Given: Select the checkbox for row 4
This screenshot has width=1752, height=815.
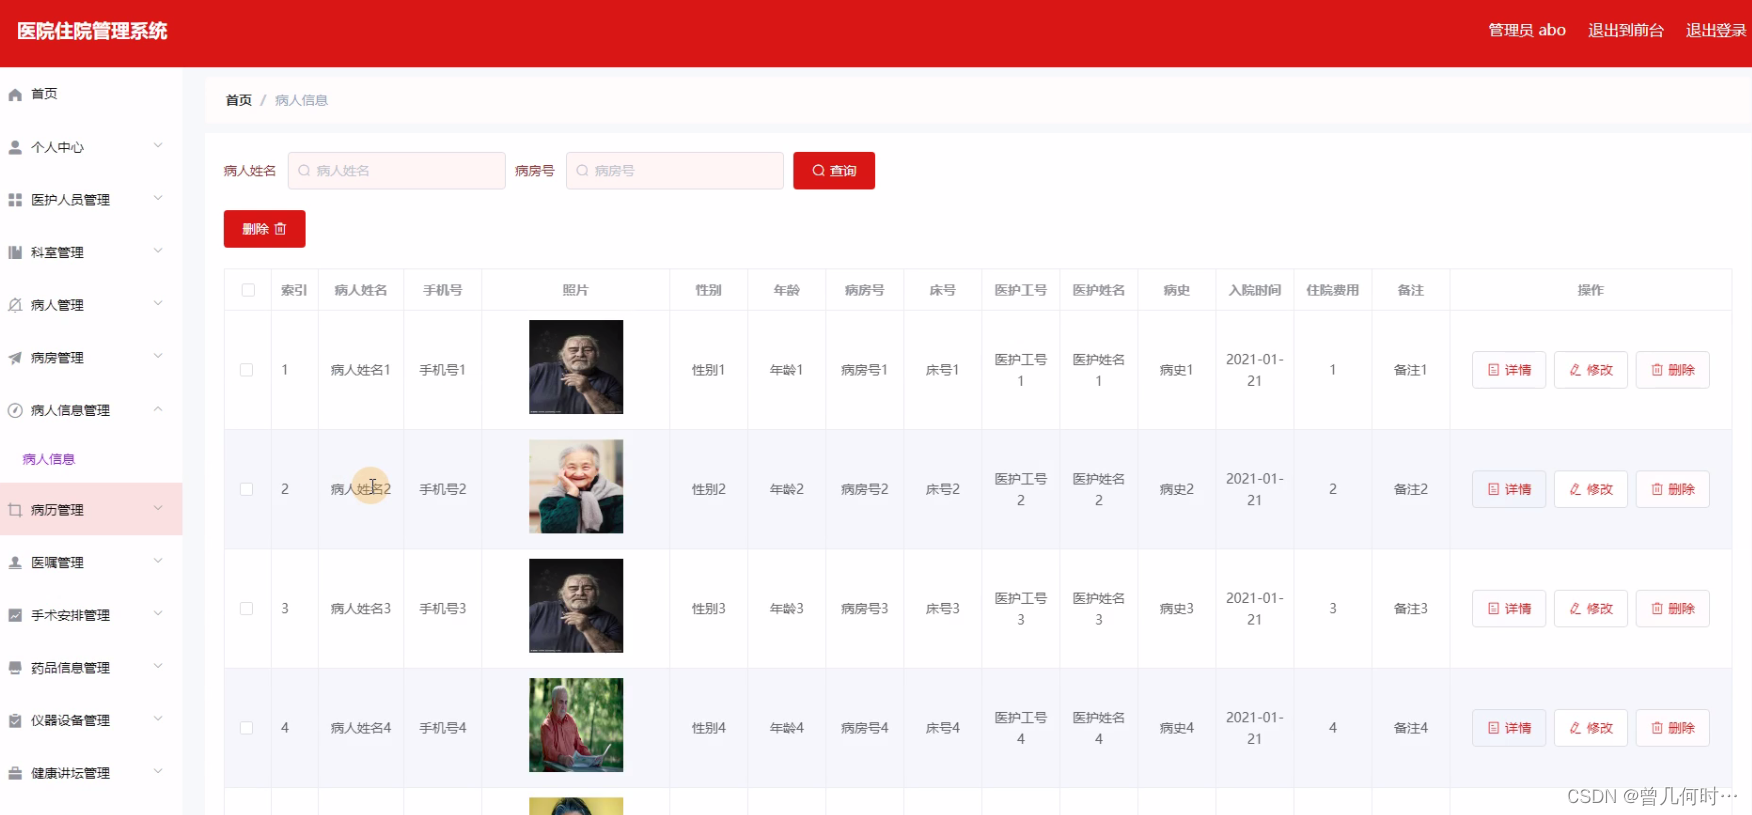Looking at the screenshot, I should point(246,728).
